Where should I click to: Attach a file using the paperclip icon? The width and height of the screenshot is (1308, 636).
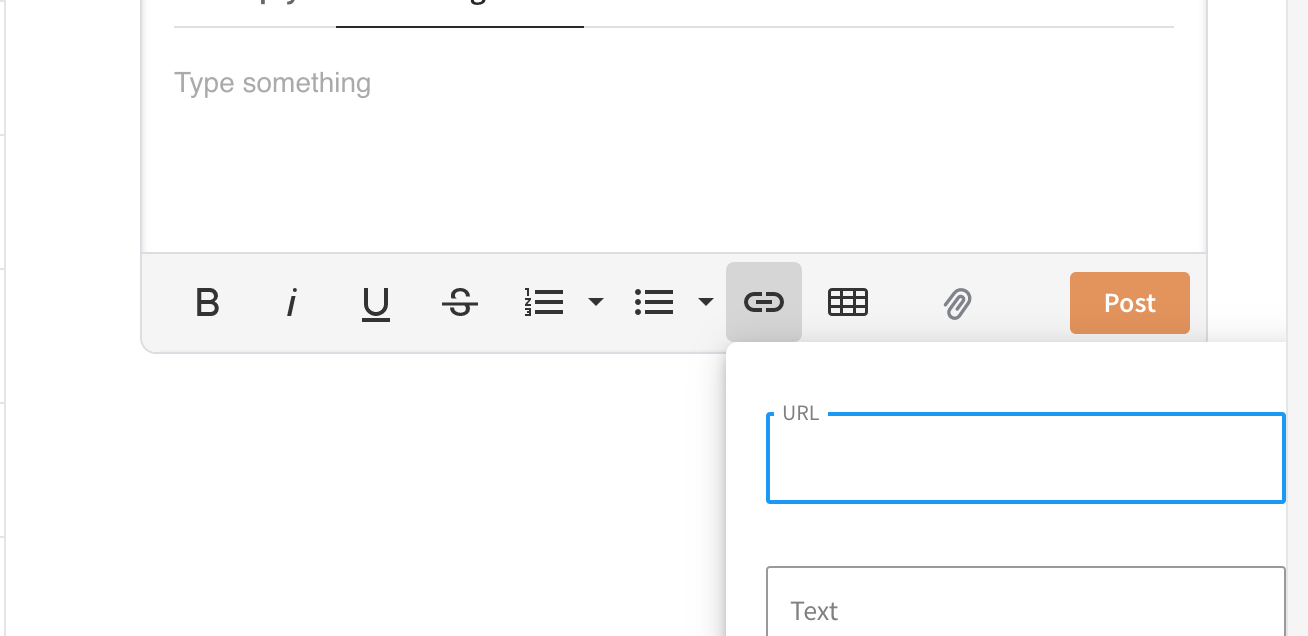tap(956, 303)
